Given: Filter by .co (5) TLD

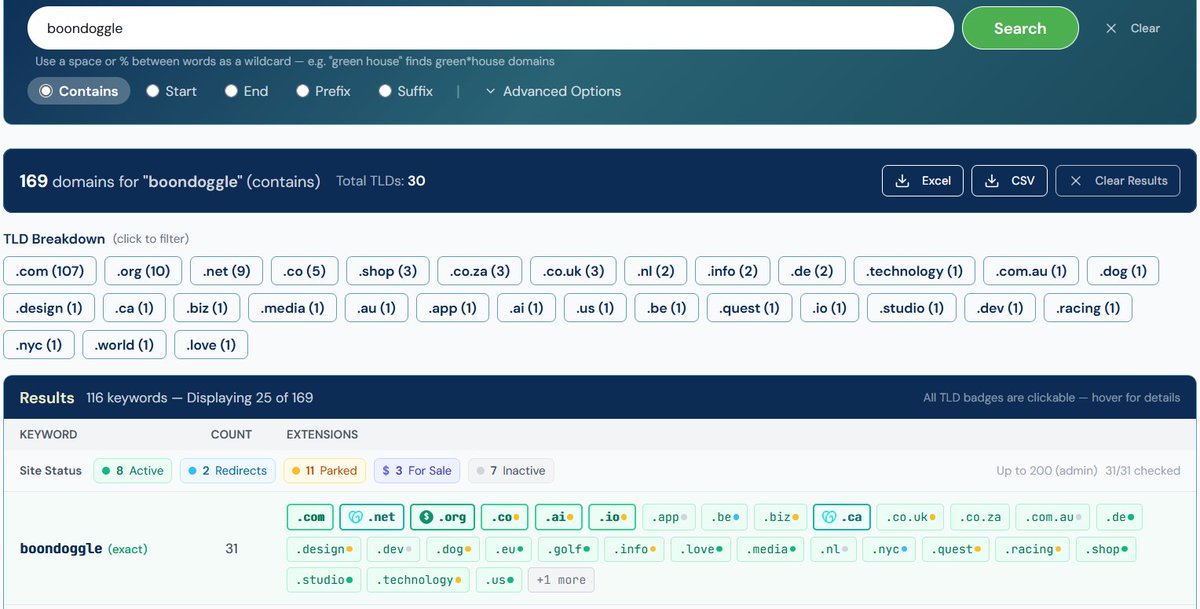Looking at the screenshot, I should coord(304,271).
